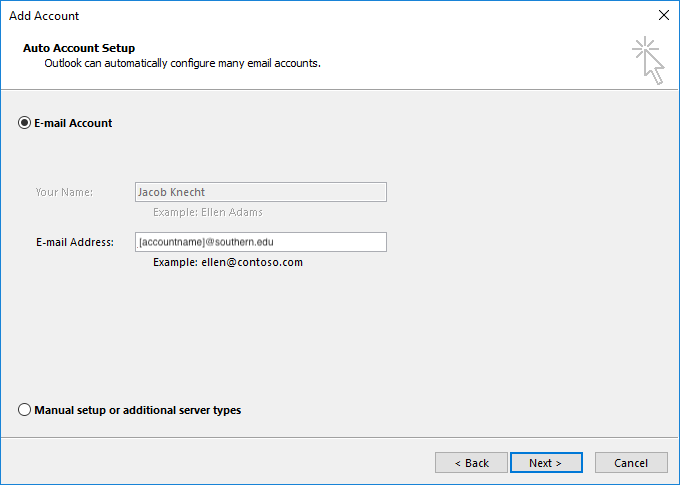
Task: Click the Manual setup option label text
Action: coord(137,410)
